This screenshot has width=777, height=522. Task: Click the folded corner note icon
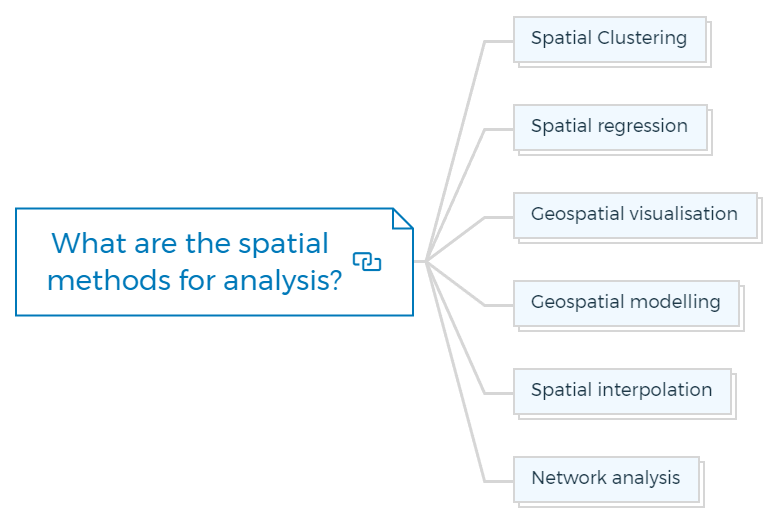402,219
